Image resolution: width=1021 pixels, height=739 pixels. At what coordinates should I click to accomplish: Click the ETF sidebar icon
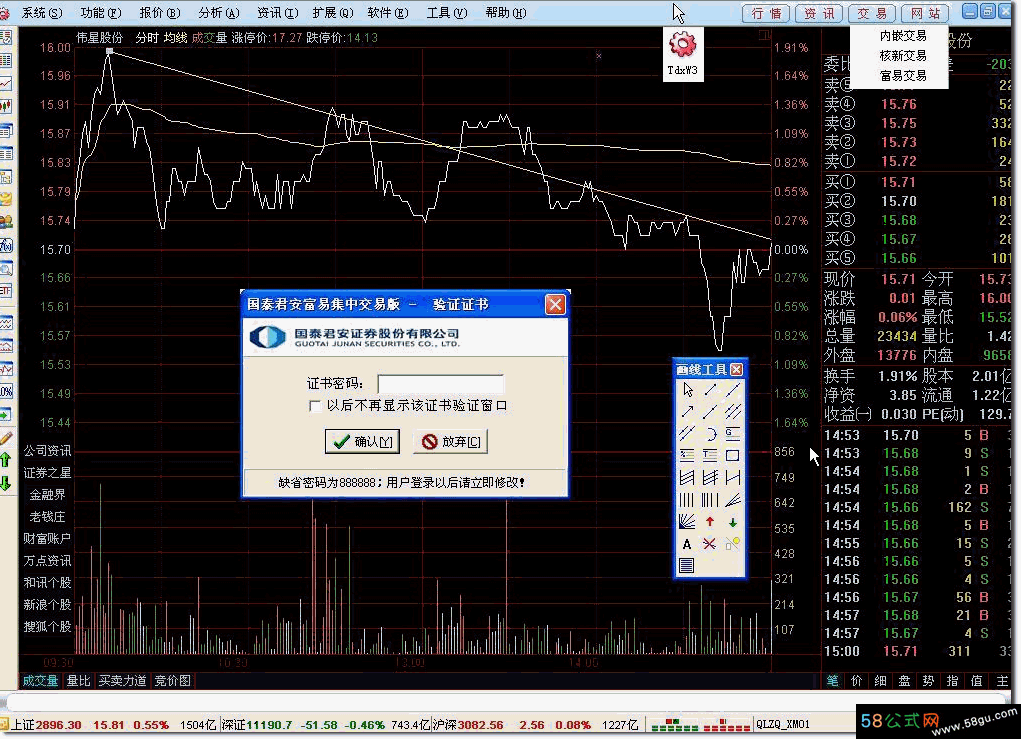[7, 291]
